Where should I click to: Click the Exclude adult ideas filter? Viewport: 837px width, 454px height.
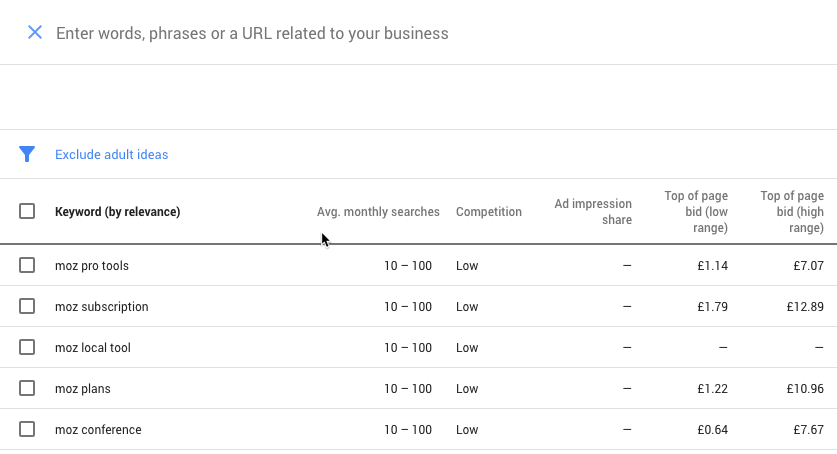(x=111, y=155)
